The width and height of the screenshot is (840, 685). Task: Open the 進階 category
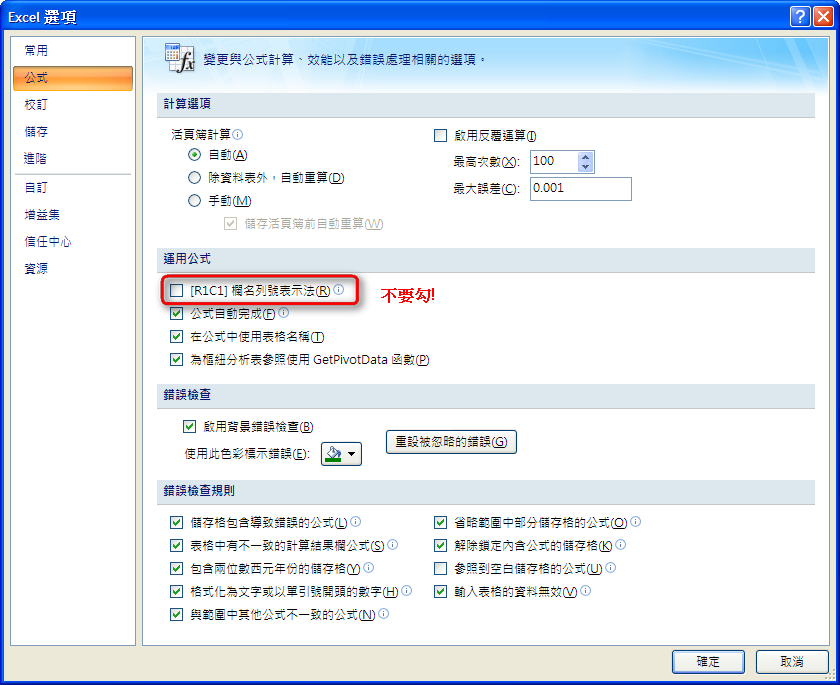pos(72,158)
